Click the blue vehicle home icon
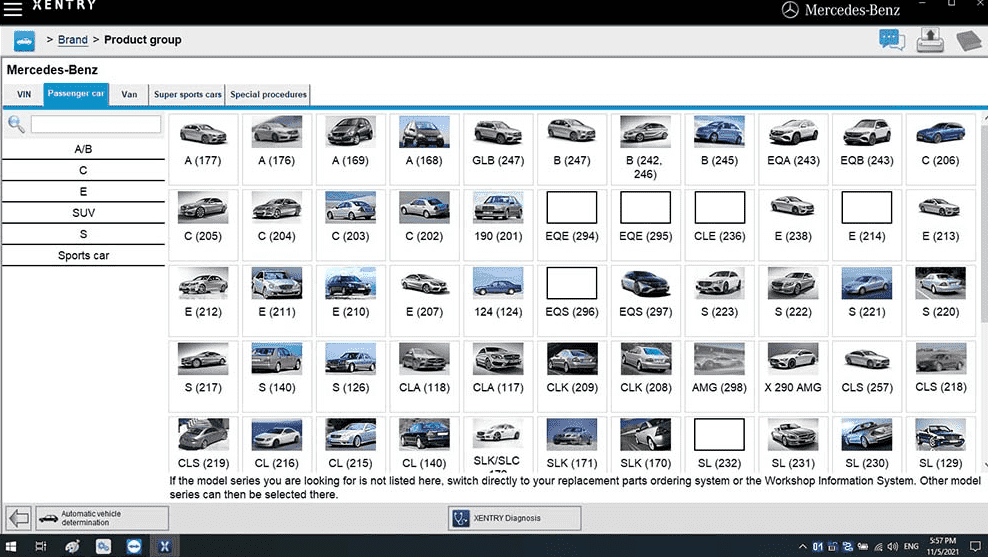The image size is (988, 557). [x=25, y=41]
